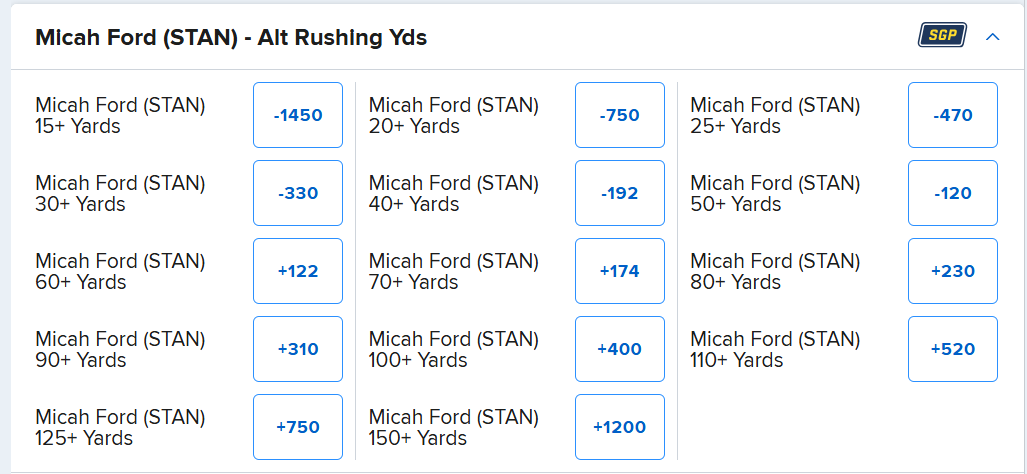This screenshot has width=1027, height=474.
Task: Choose 70+ Yards at +174
Action: 620,271
